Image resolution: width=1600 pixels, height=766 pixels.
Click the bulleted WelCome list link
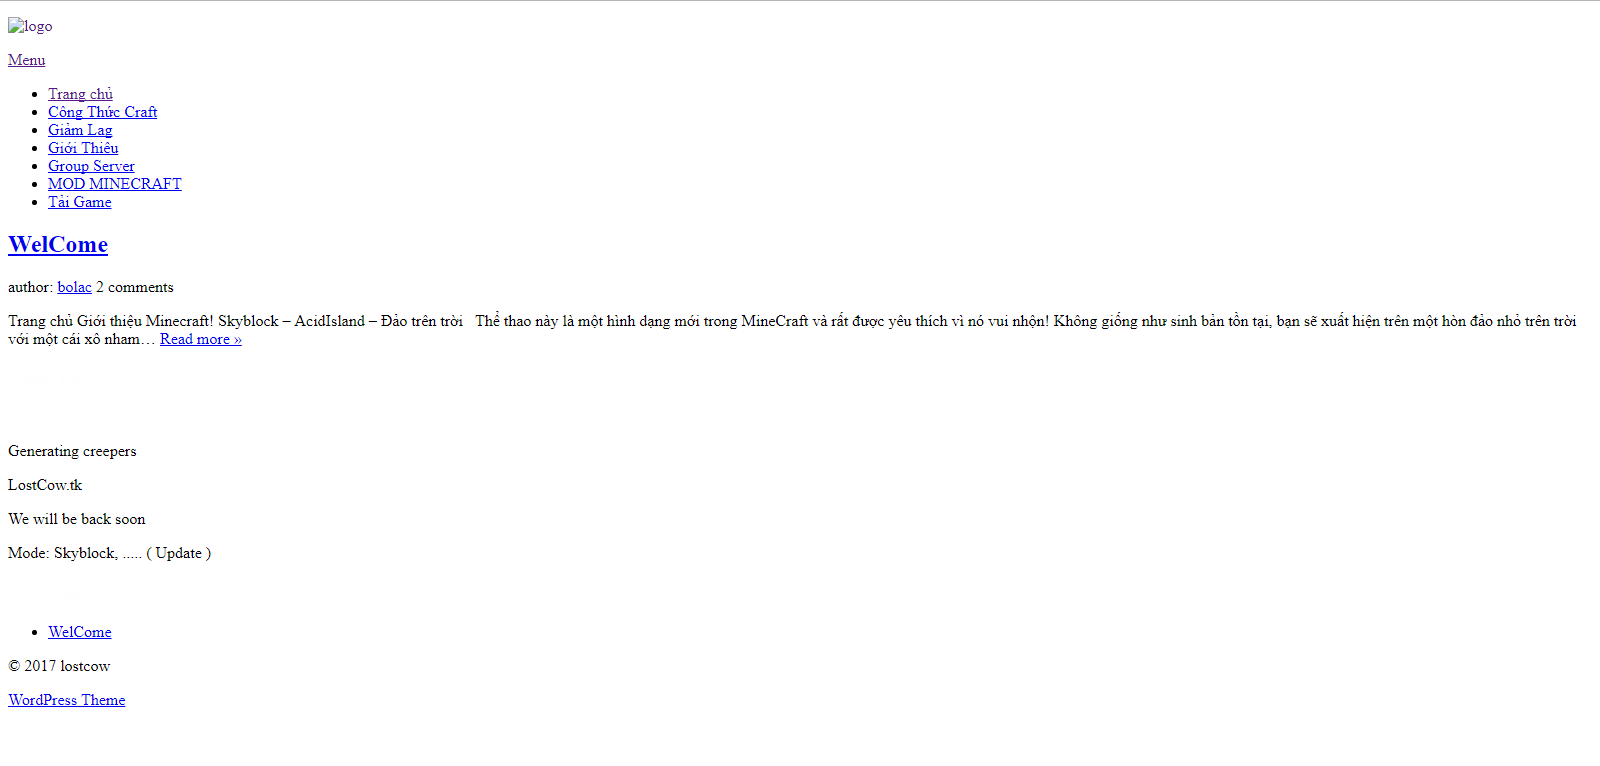[x=80, y=632]
